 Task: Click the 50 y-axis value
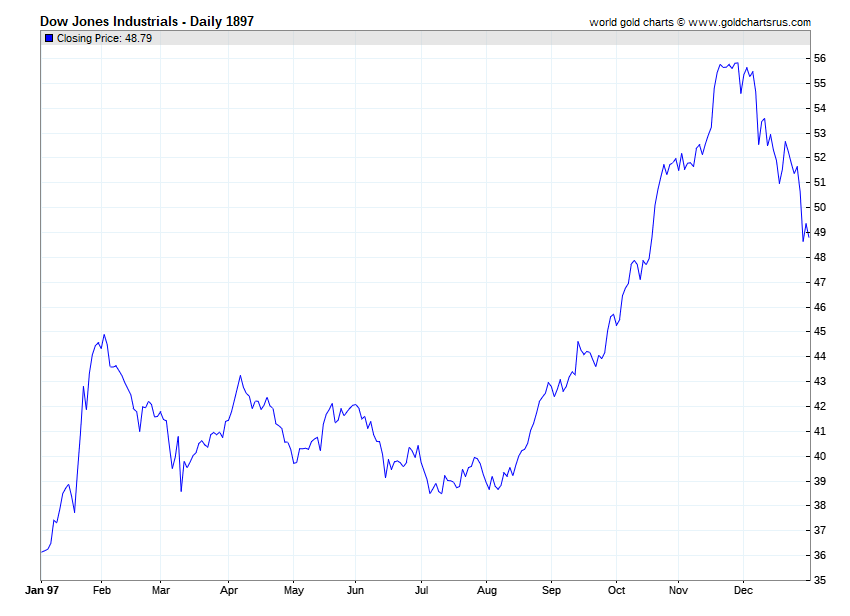point(820,207)
